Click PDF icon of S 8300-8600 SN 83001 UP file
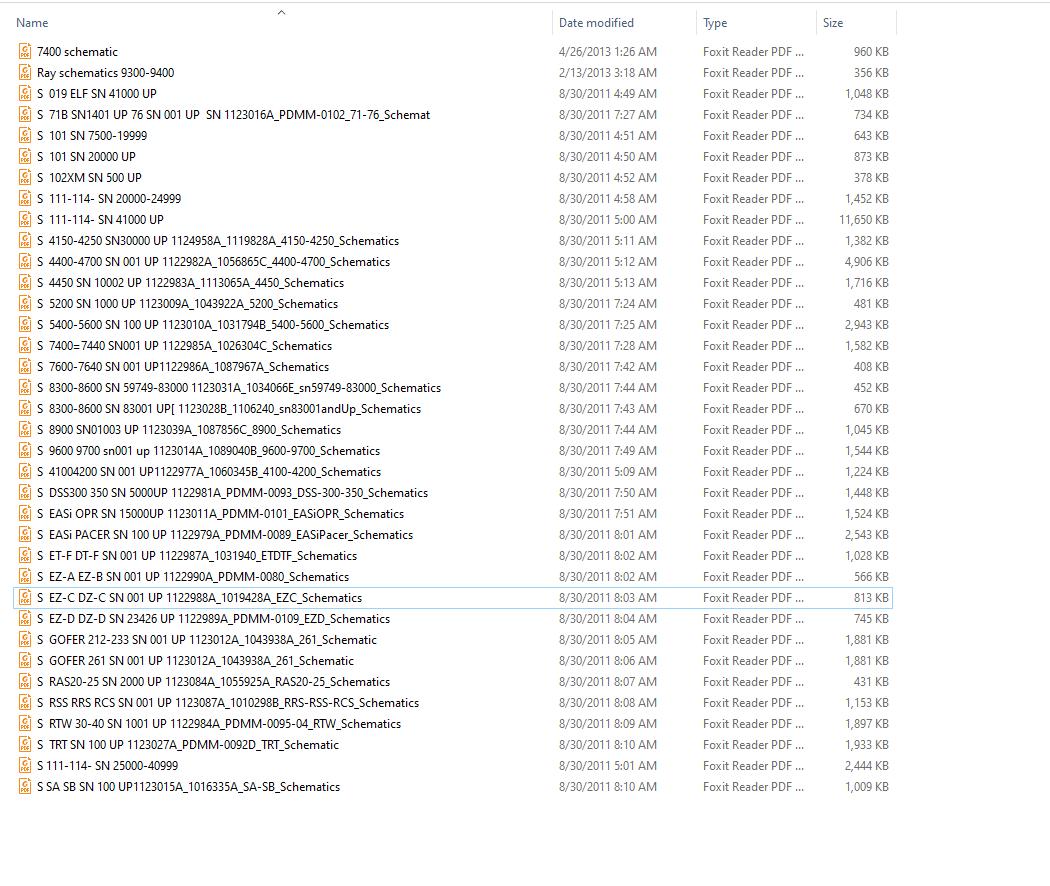 pyautogui.click(x=25, y=409)
